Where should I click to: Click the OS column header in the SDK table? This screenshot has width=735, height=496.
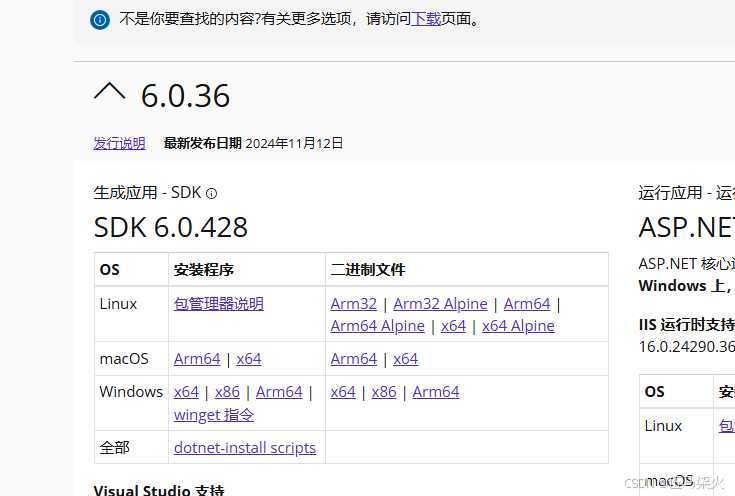(110, 270)
